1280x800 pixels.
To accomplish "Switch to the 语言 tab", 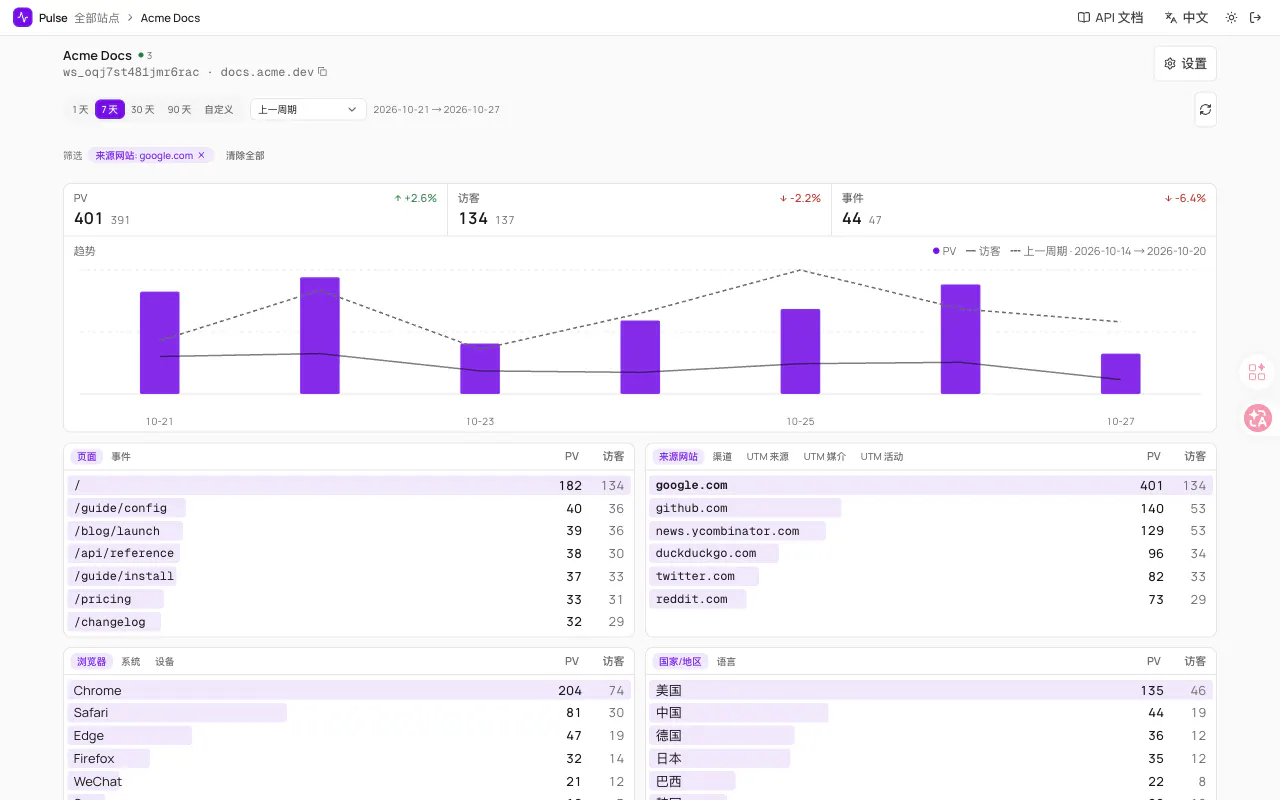I will (727, 661).
